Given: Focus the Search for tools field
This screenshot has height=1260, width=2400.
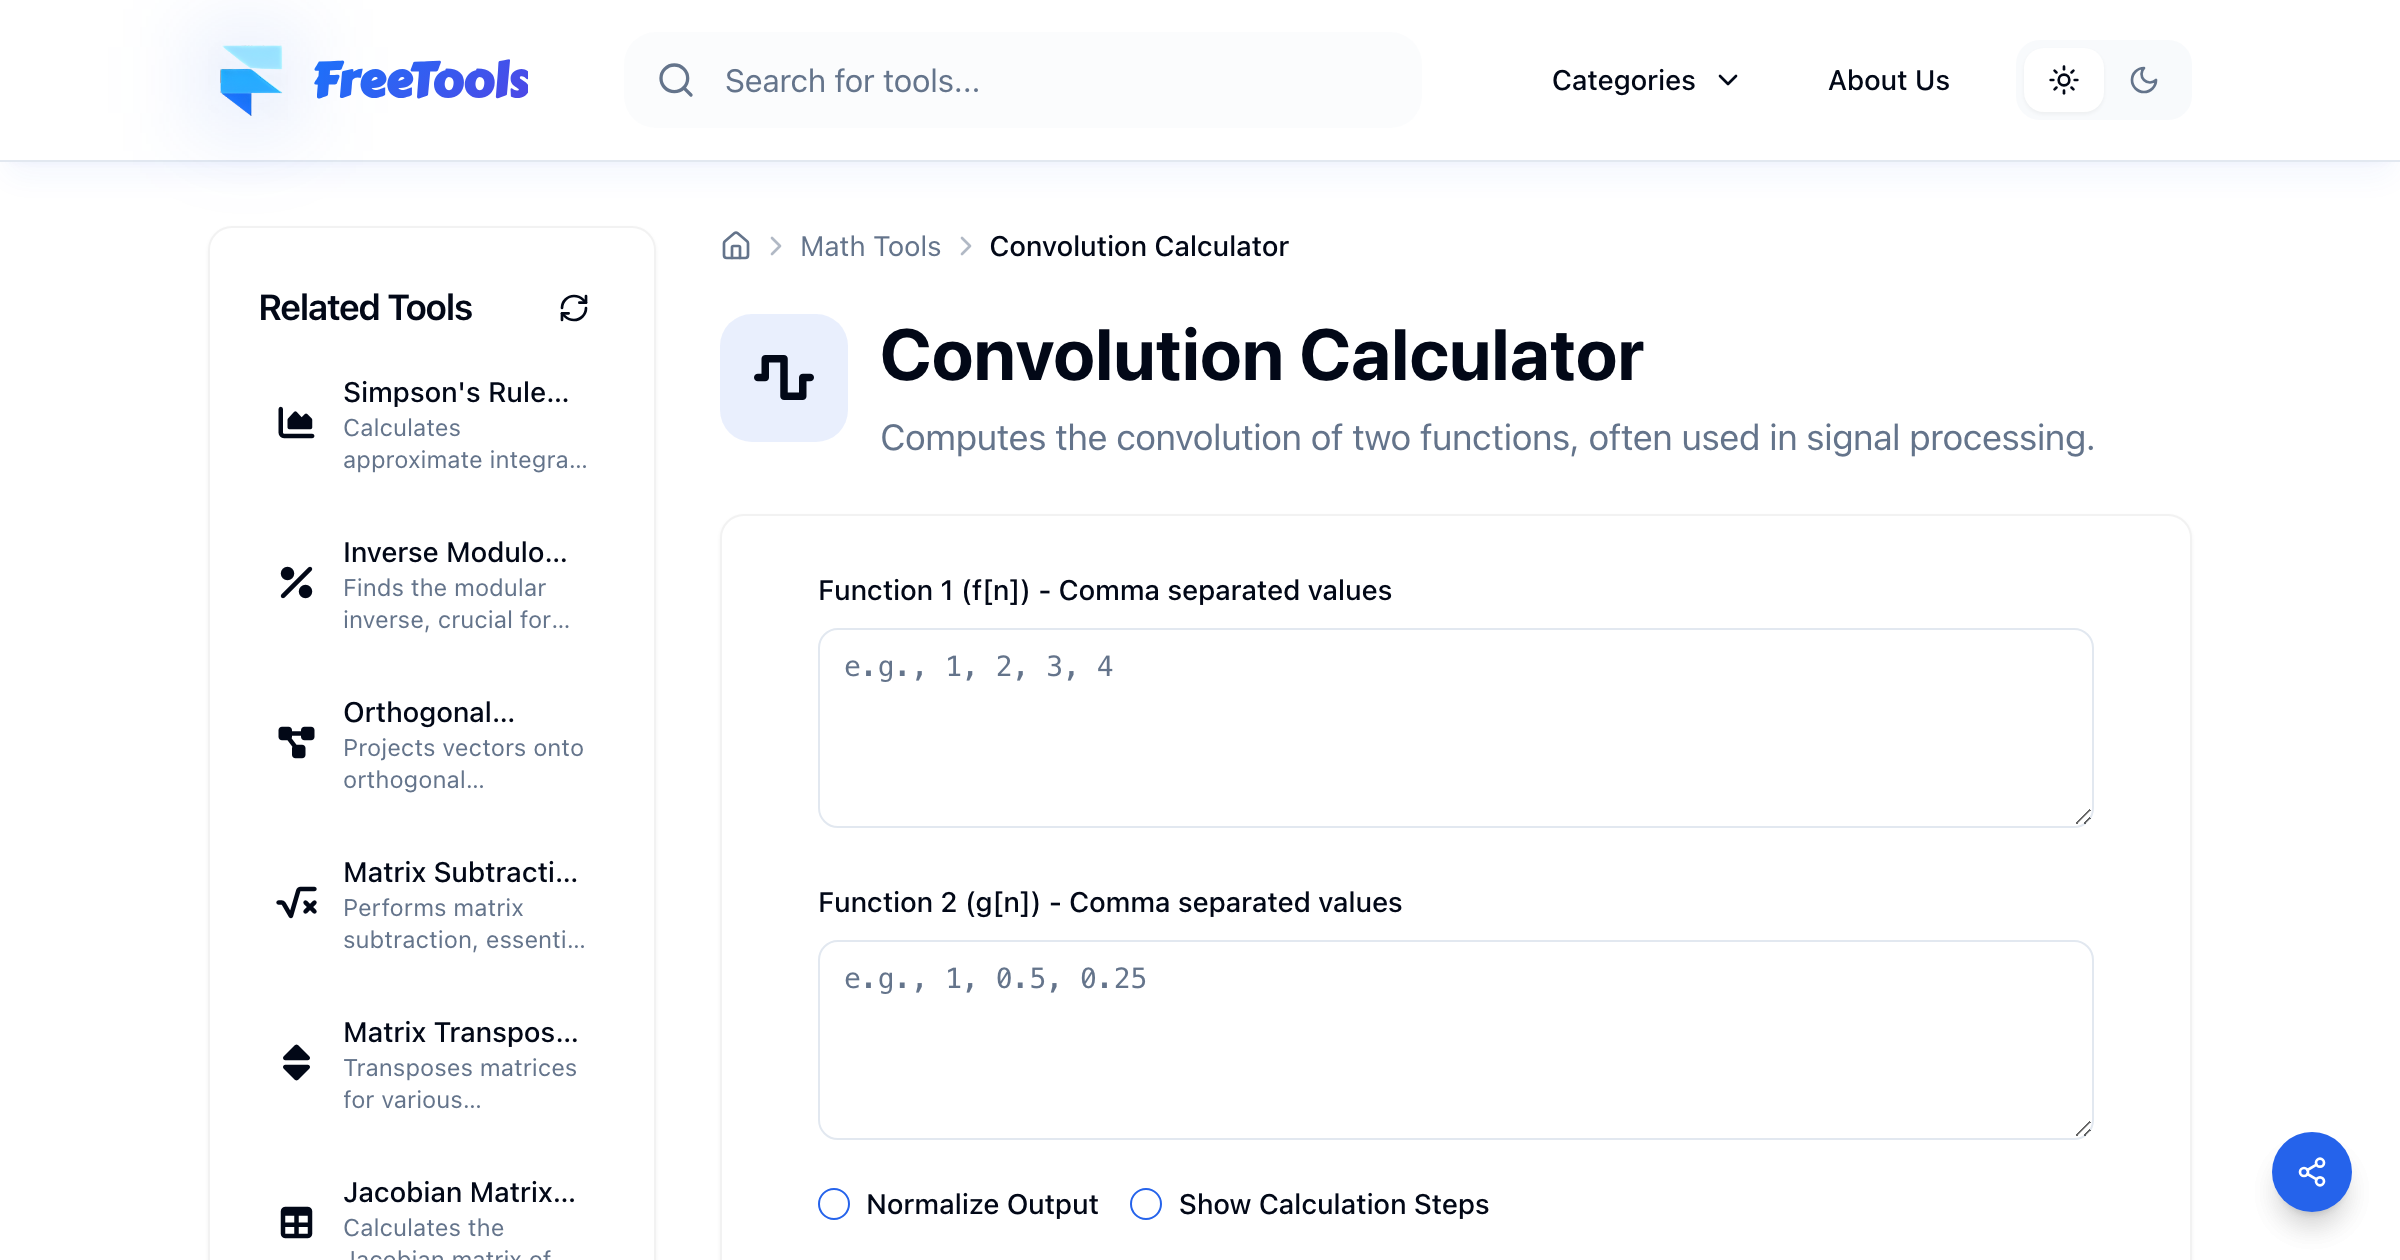Looking at the screenshot, I should [x=1022, y=80].
